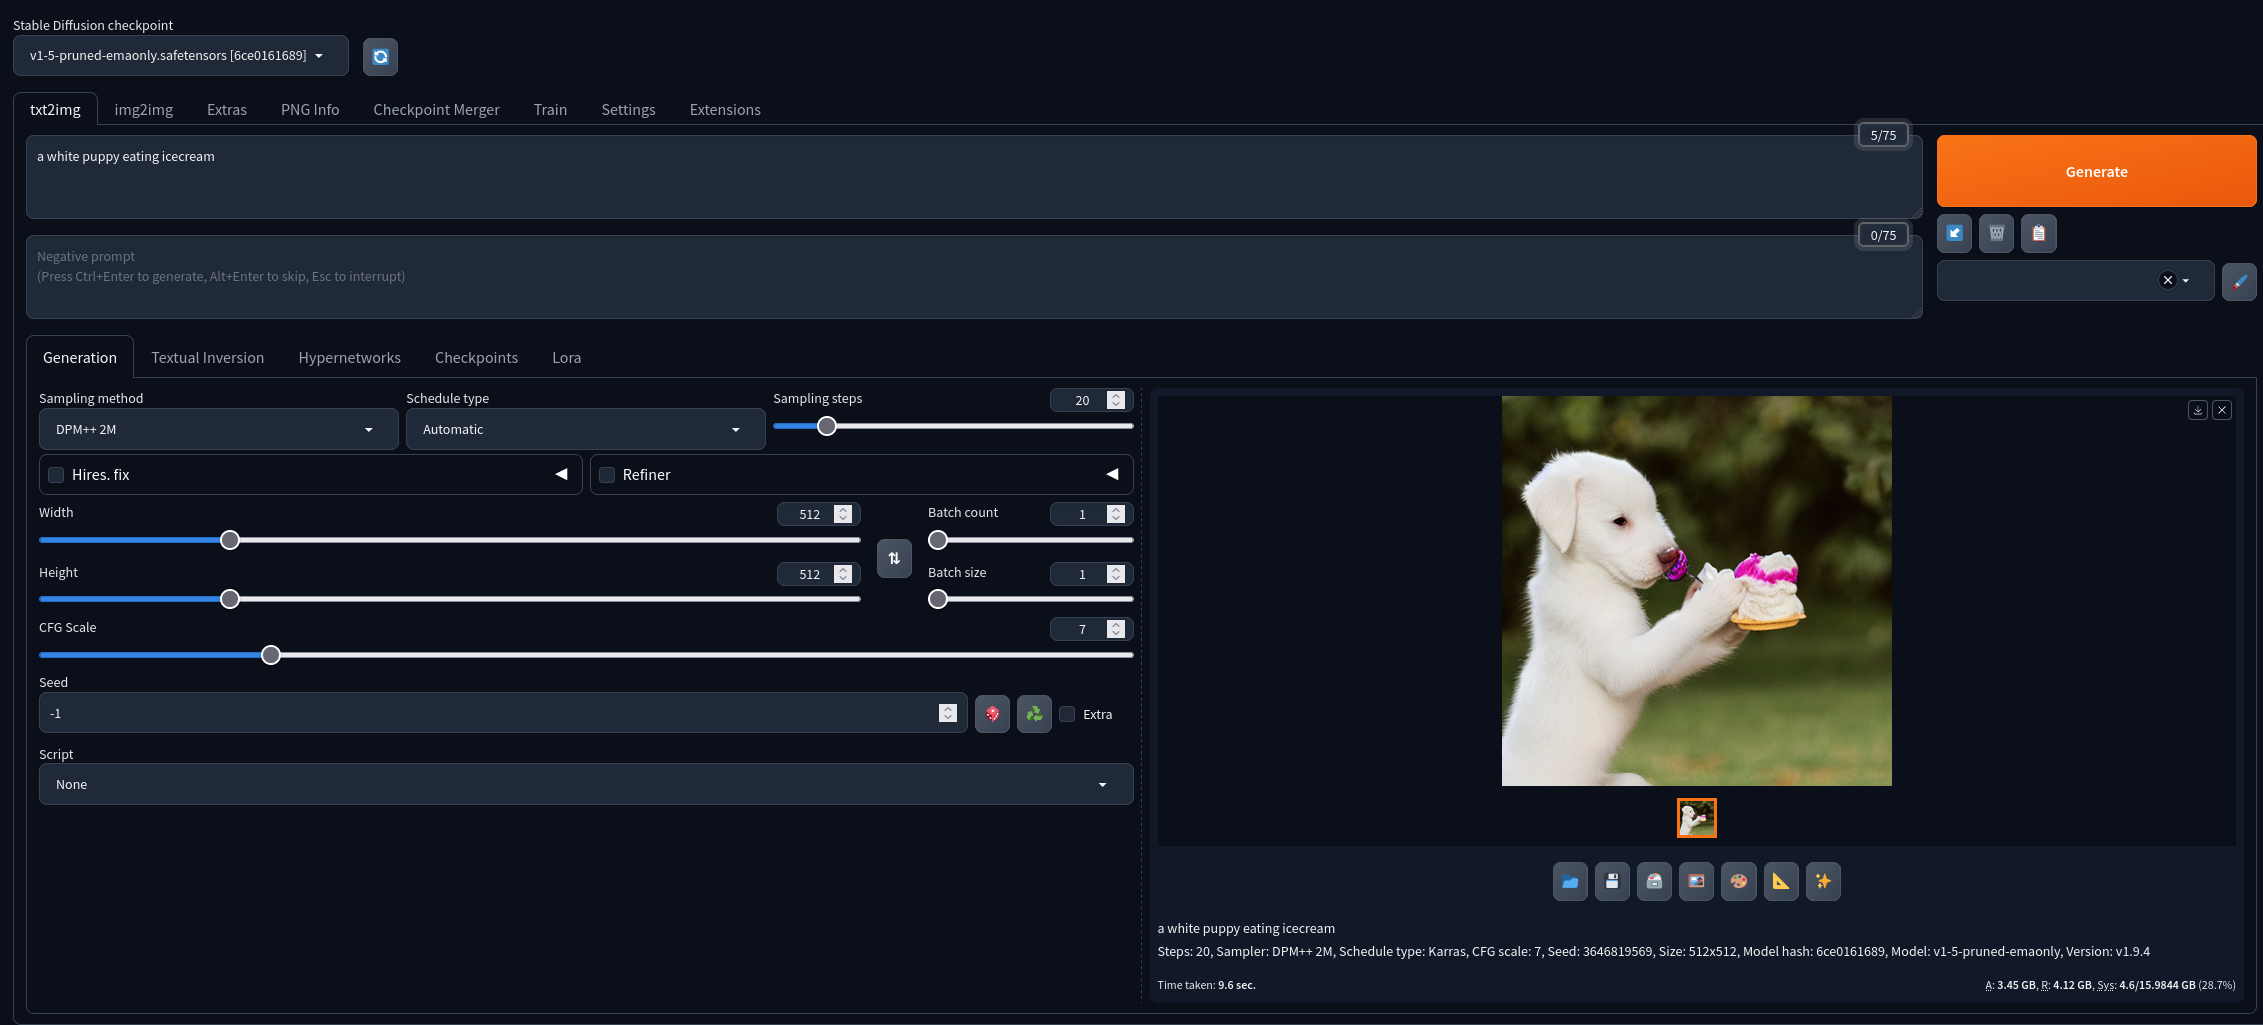This screenshot has width=2263, height=1025.
Task: Open the images output folder
Action: pyautogui.click(x=1570, y=882)
